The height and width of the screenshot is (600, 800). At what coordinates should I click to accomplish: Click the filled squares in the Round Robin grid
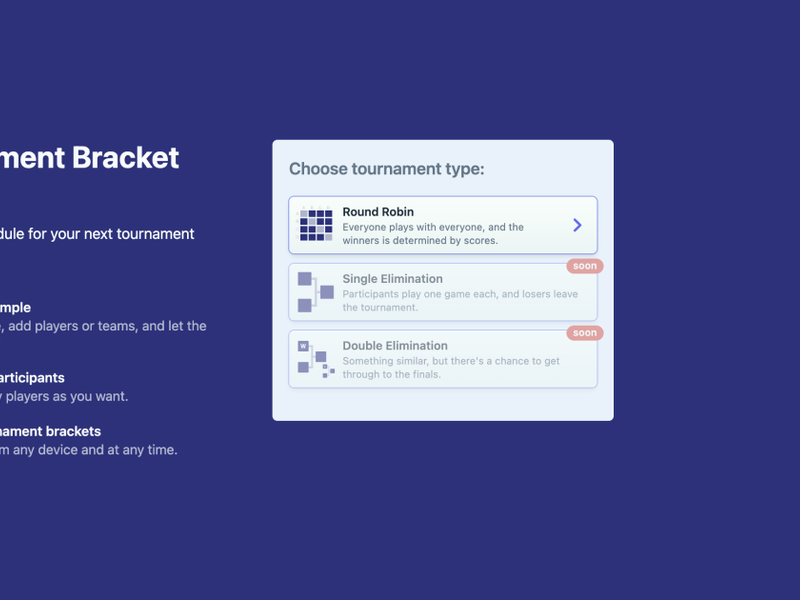(x=314, y=224)
